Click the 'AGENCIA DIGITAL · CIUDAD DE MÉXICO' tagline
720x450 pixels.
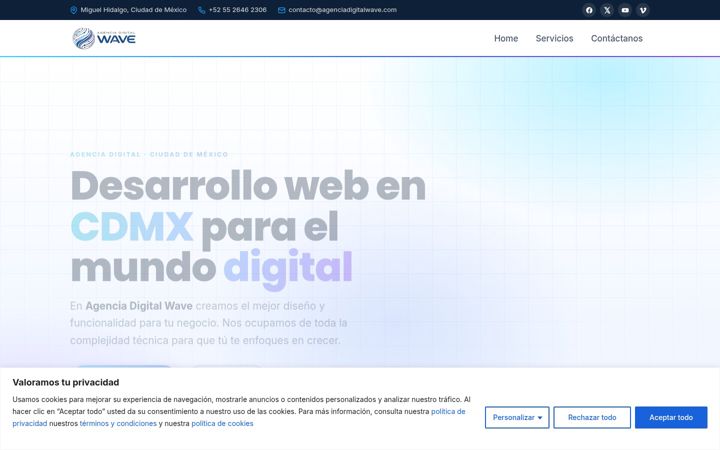point(149,154)
